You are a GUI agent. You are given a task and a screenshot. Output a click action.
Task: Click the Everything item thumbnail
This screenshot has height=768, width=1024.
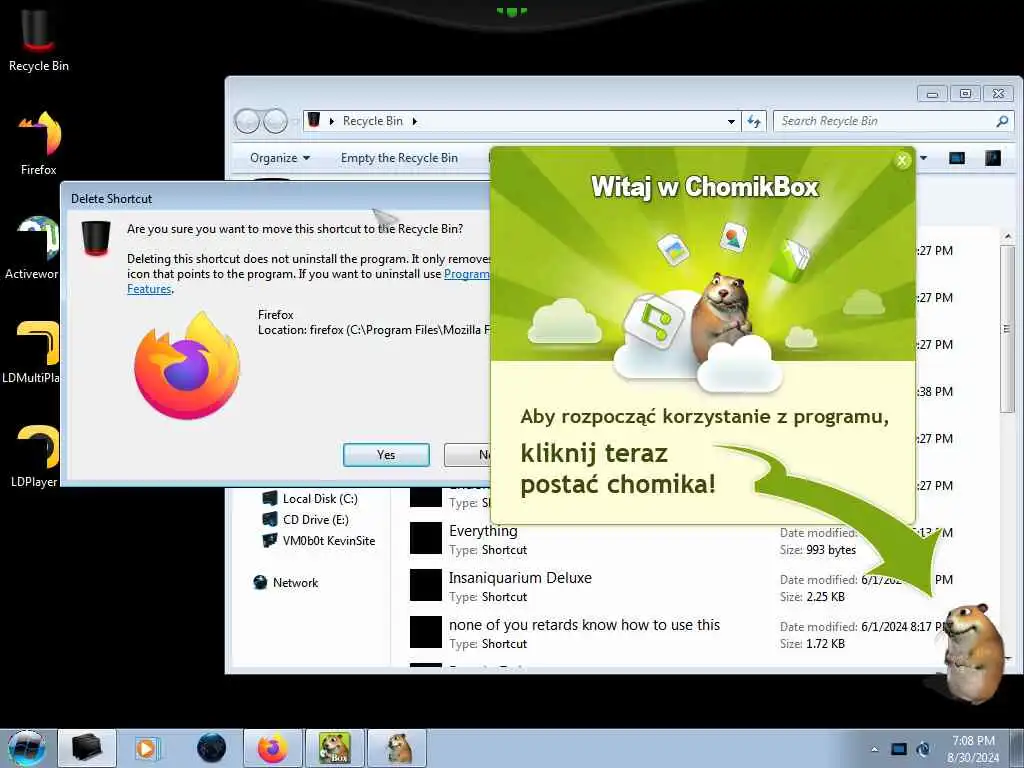426,538
